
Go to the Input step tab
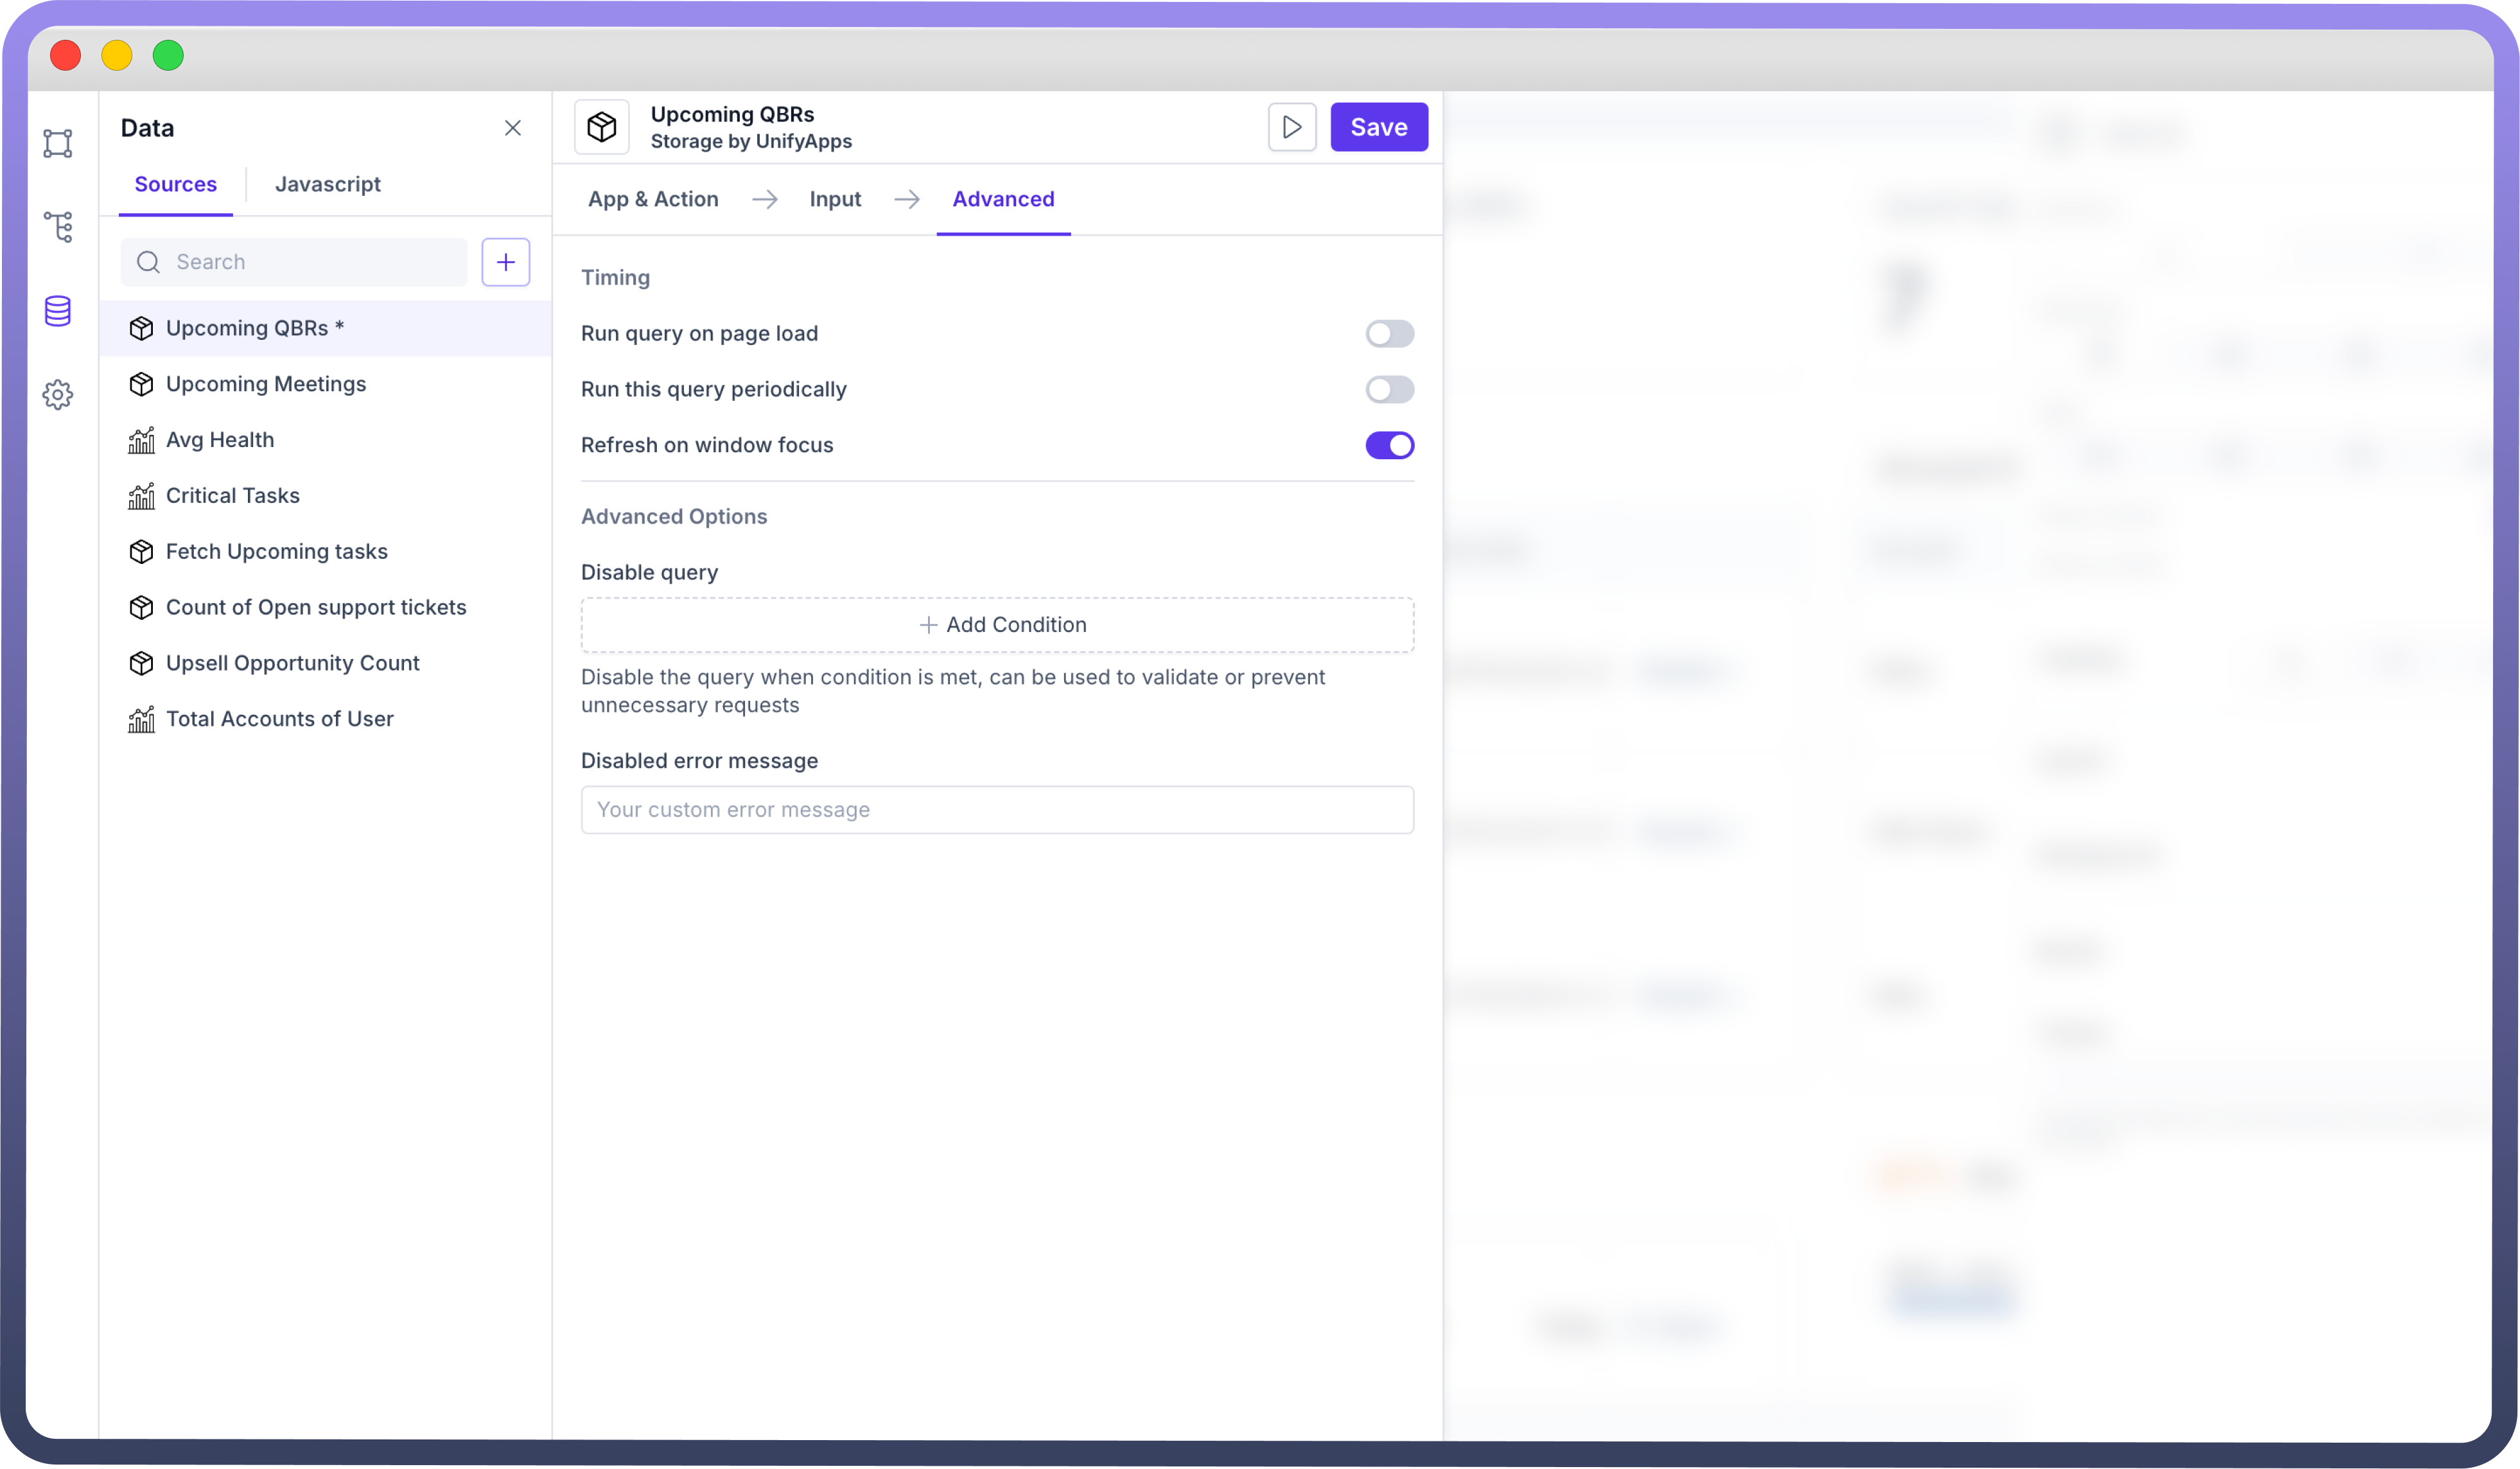point(834,199)
